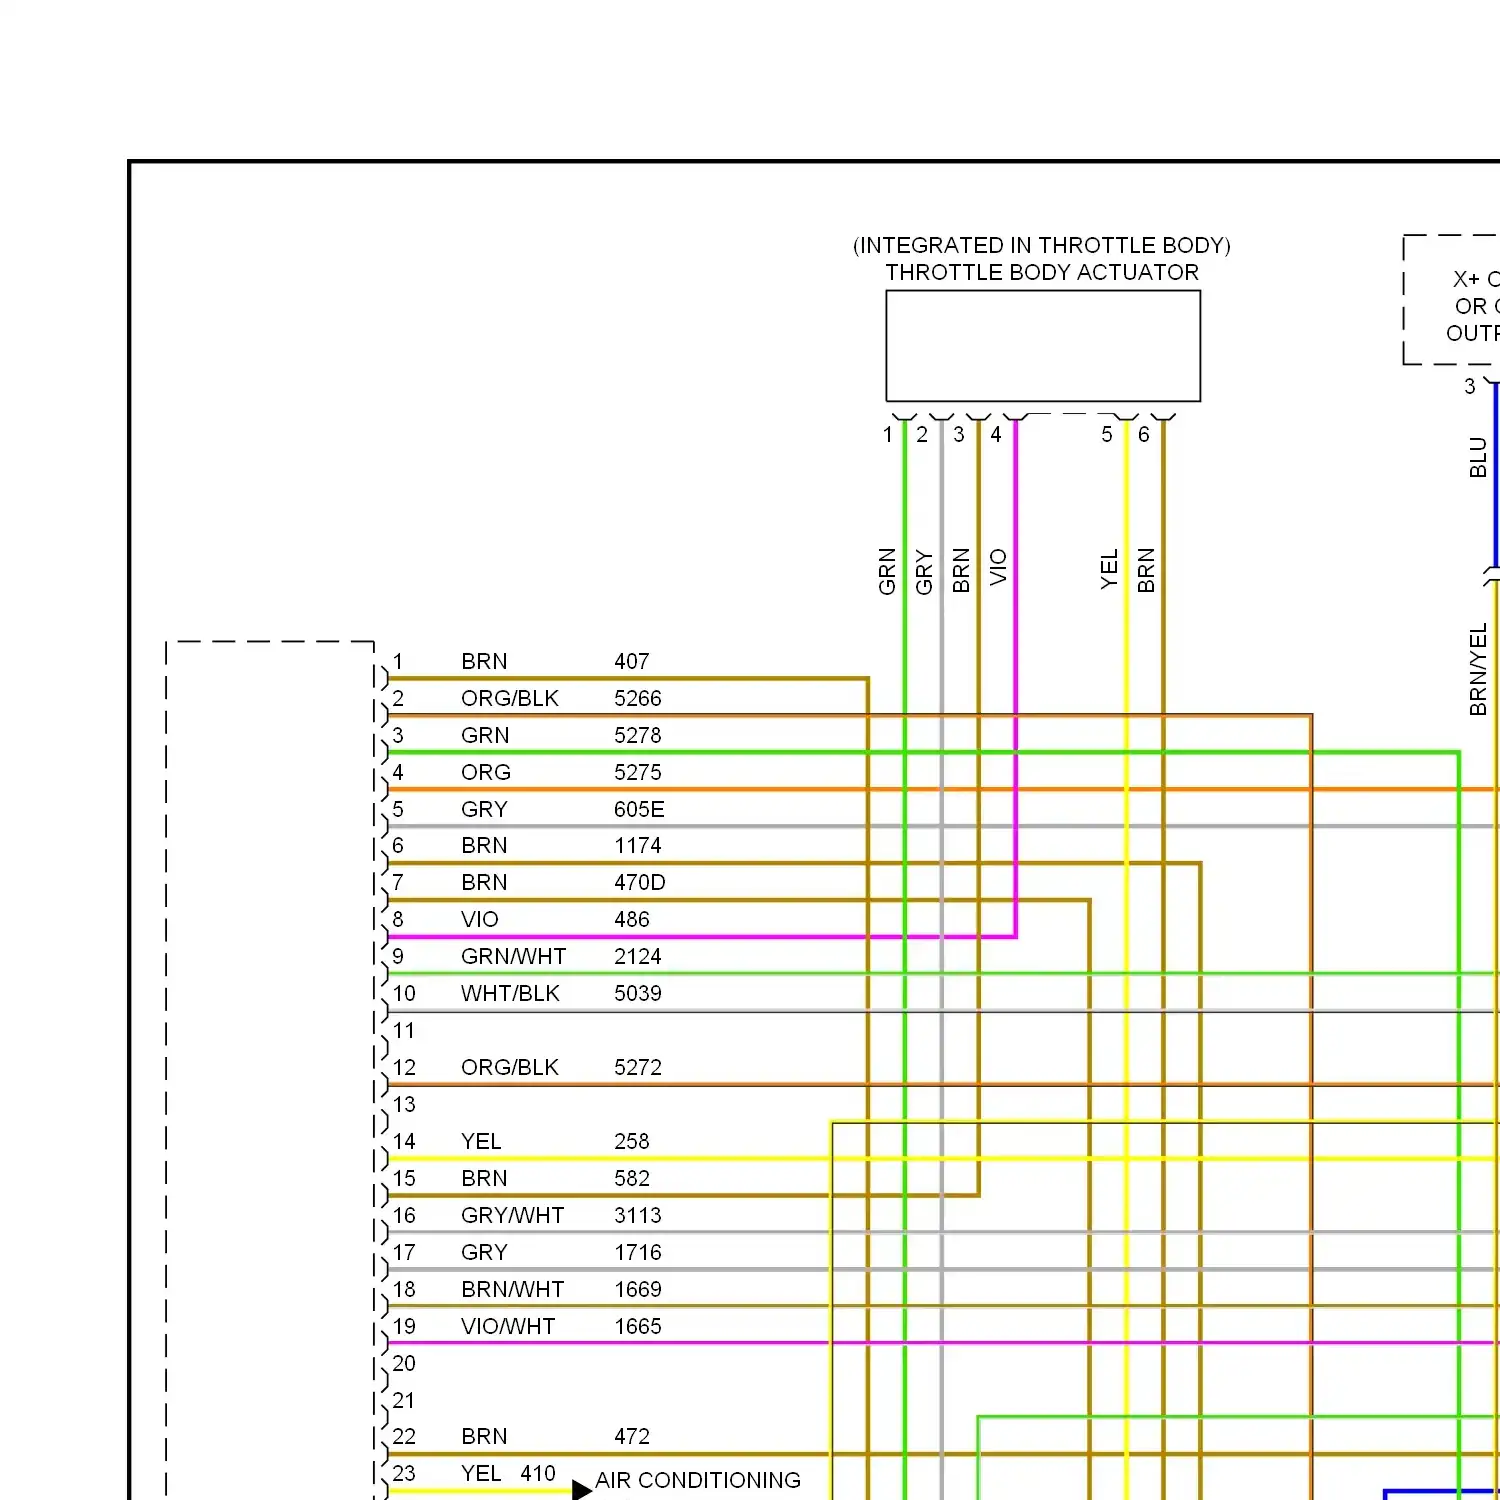This screenshot has width=1500, height=1500.
Task: Click circuit number 5272
Action: point(638,1068)
